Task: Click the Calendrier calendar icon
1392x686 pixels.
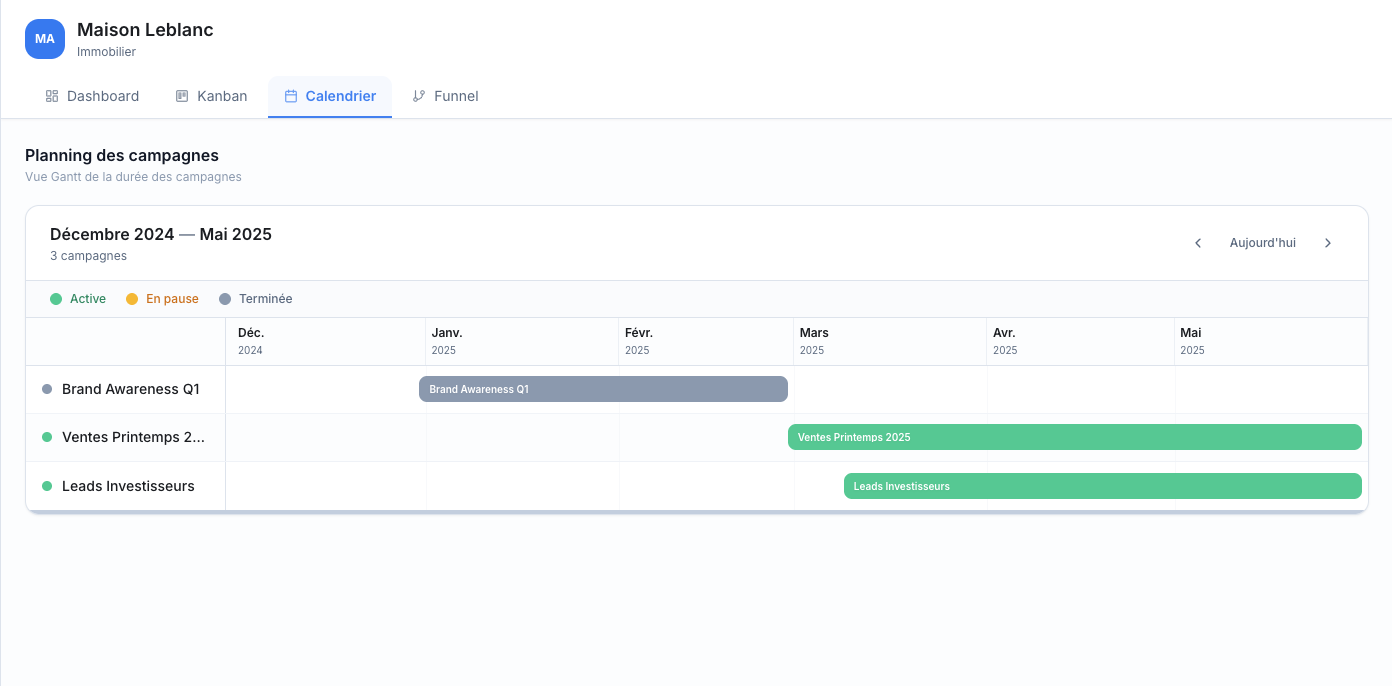Action: [291, 96]
